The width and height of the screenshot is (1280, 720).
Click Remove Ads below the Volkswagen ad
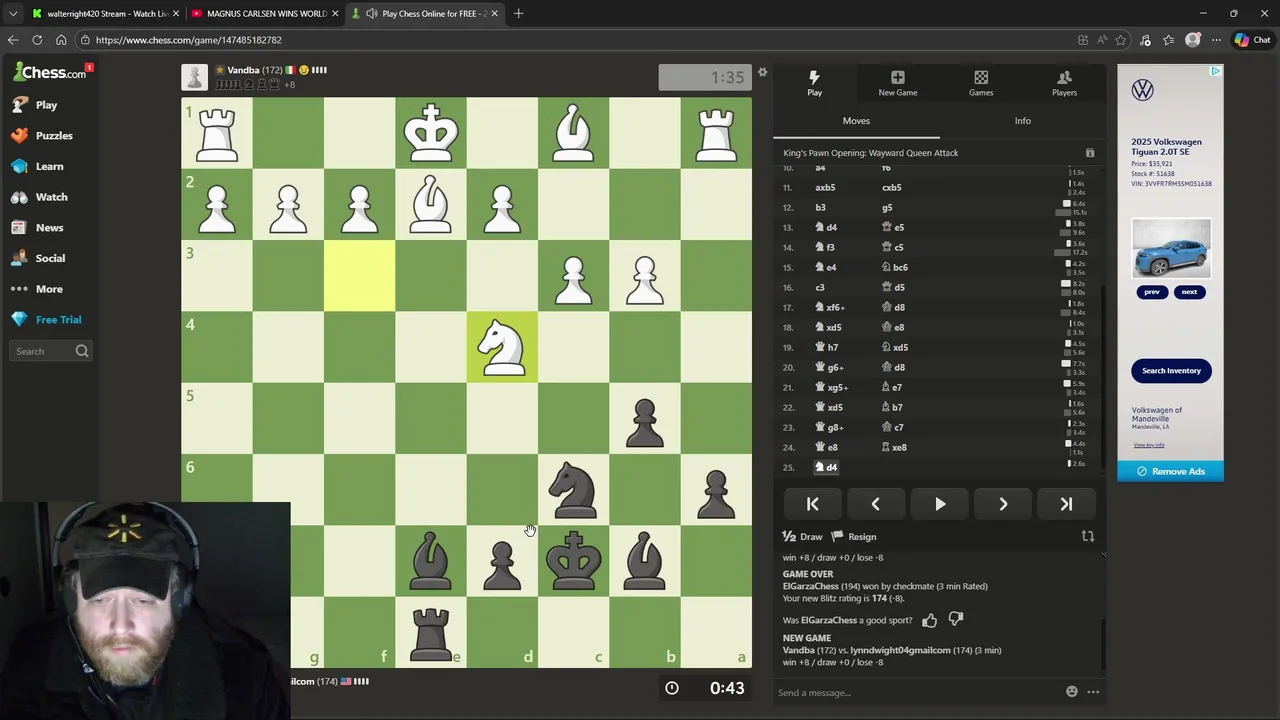click(1170, 471)
